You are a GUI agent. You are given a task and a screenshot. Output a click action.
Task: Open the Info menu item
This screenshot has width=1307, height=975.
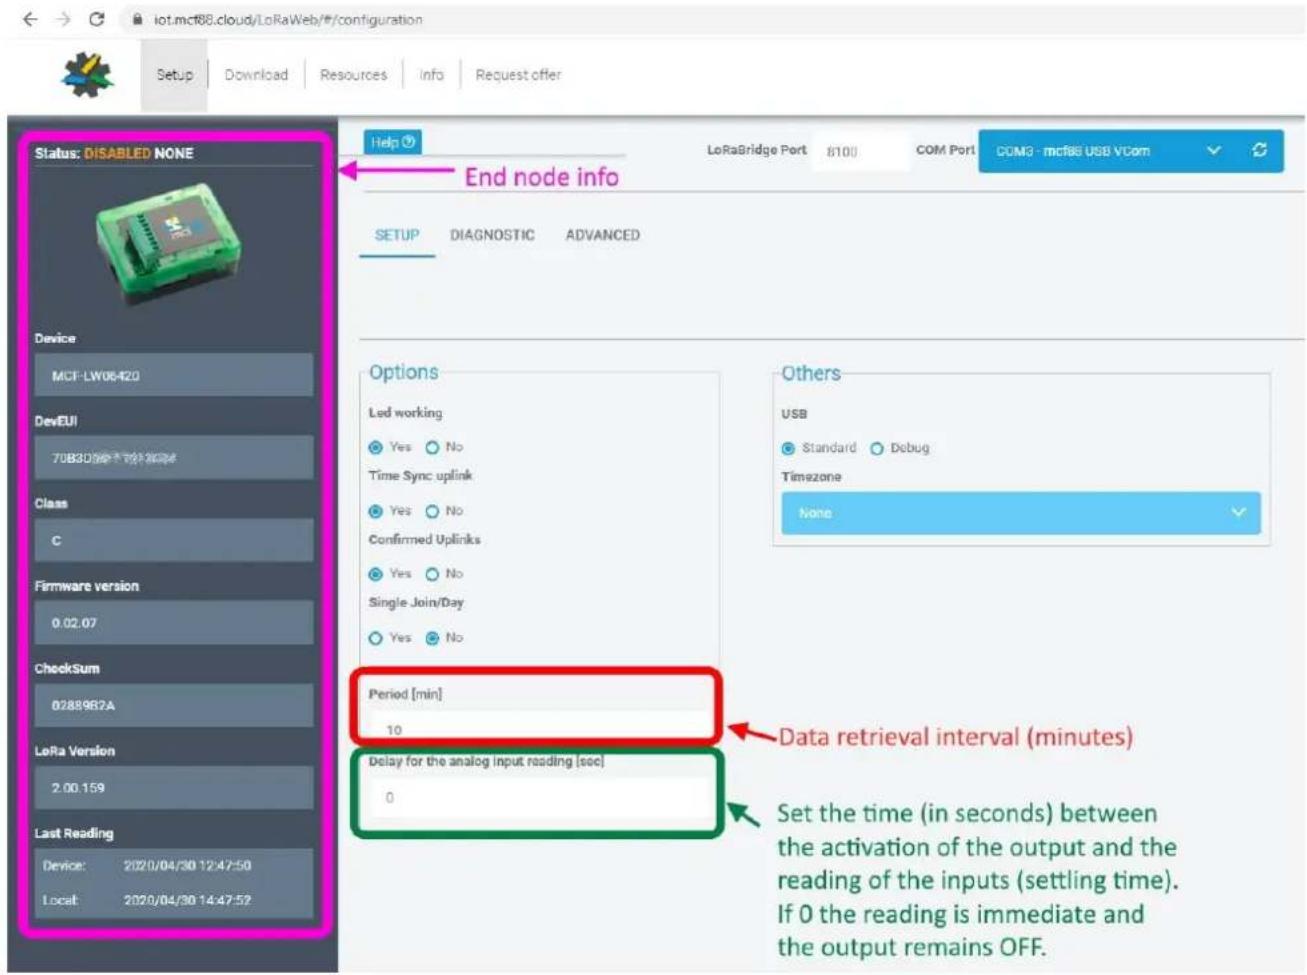431,75
